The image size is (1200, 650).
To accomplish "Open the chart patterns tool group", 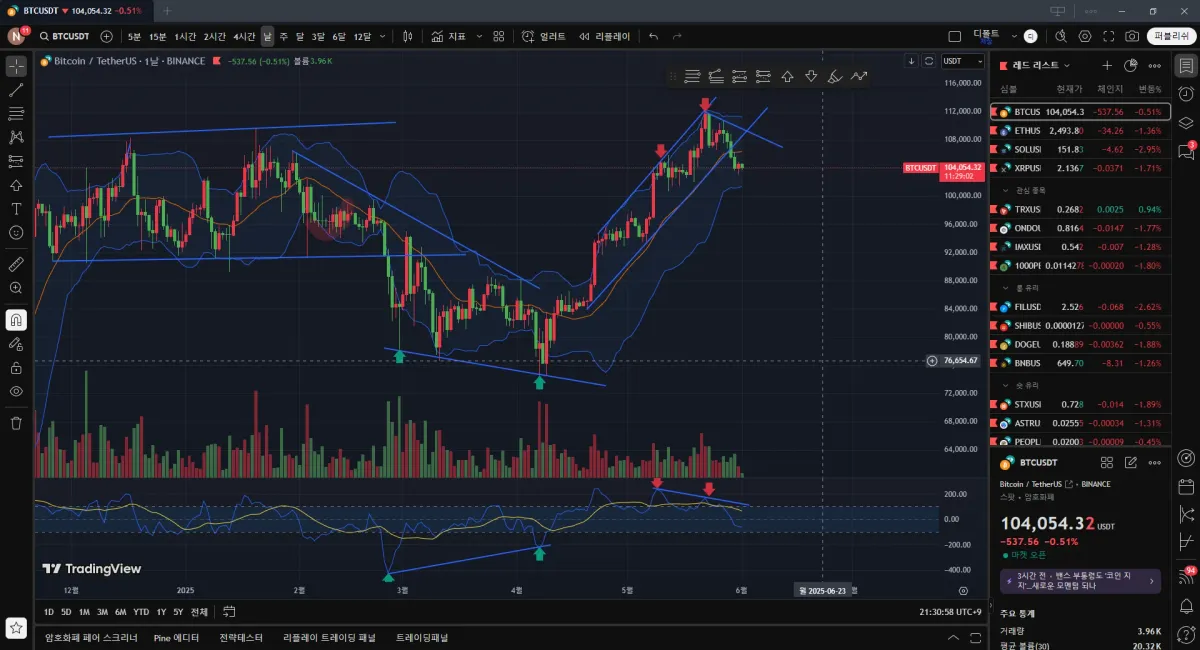I will pos(16,137).
